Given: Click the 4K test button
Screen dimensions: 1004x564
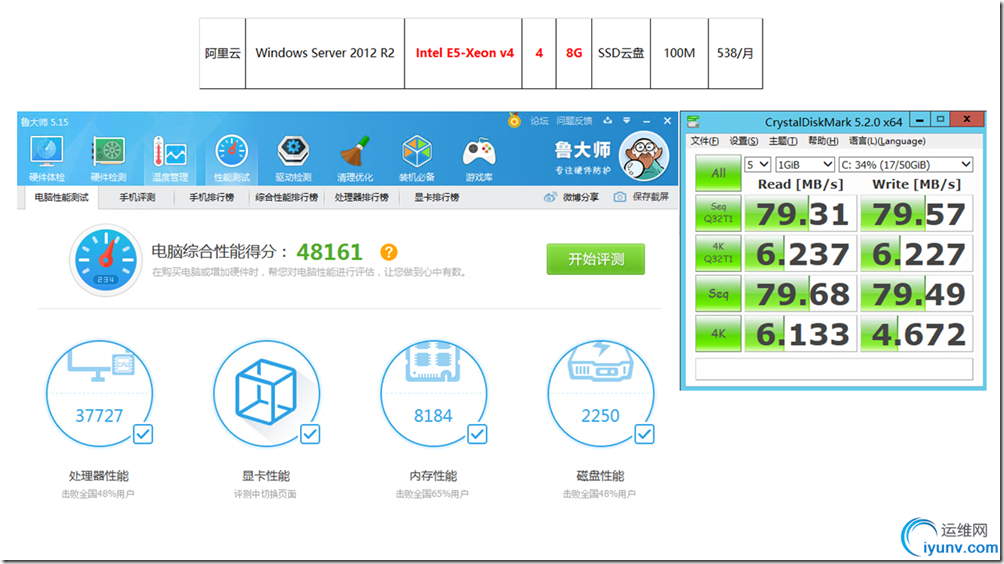Looking at the screenshot, I should [x=718, y=333].
